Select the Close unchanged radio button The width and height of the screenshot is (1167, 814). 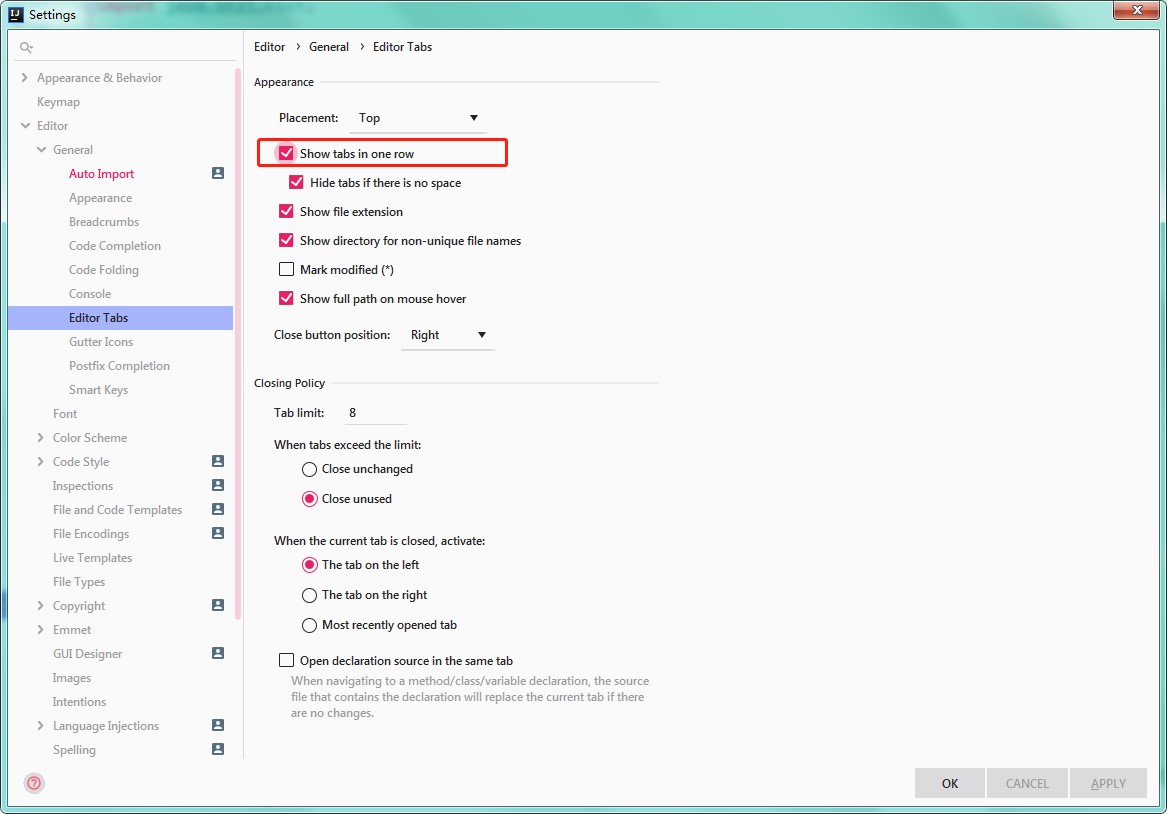pyautogui.click(x=310, y=470)
